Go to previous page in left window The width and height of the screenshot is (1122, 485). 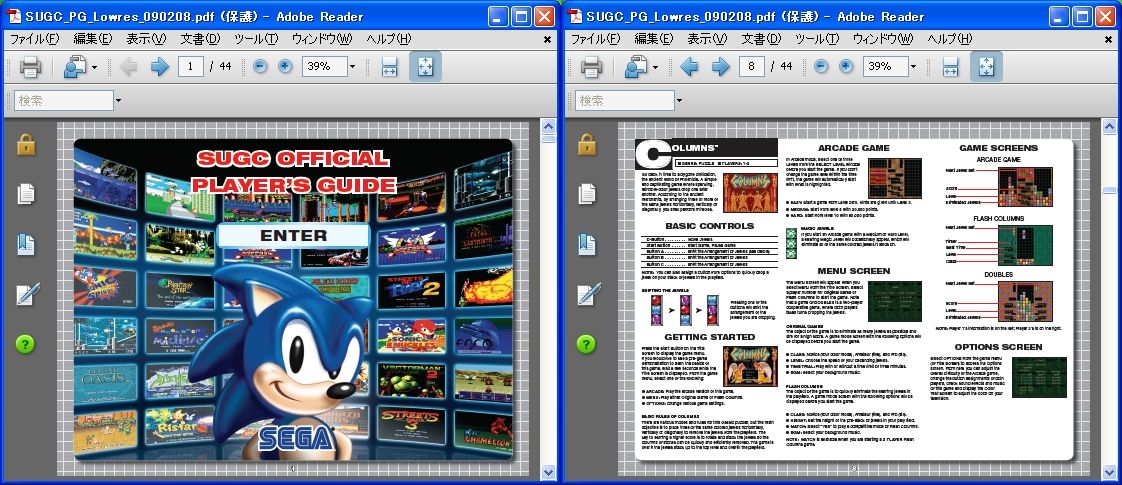(x=128, y=67)
